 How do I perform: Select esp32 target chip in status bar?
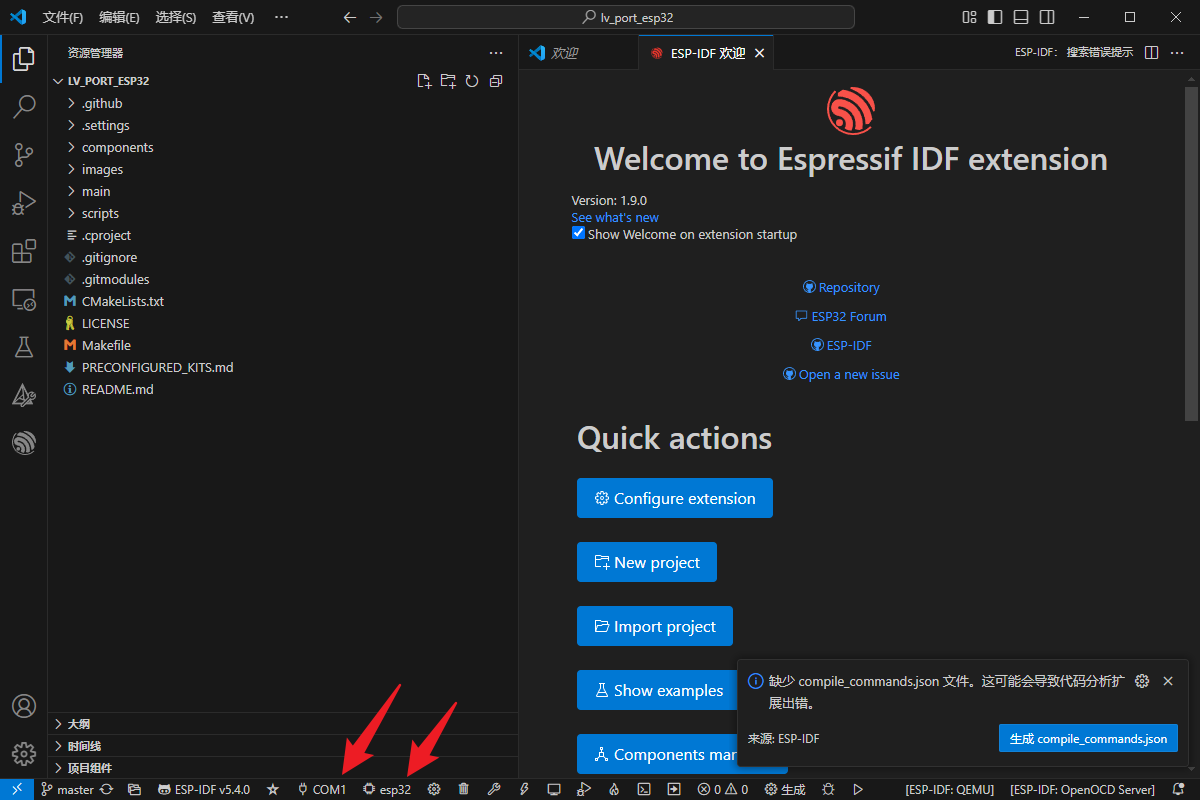tap(387, 789)
